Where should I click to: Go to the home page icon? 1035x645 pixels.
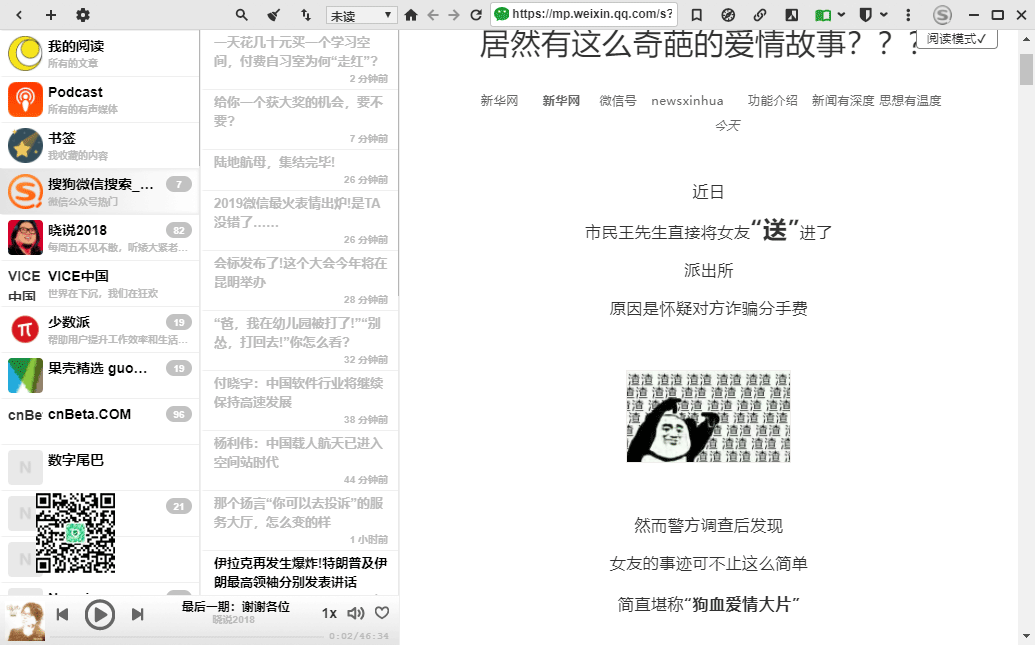(x=411, y=15)
